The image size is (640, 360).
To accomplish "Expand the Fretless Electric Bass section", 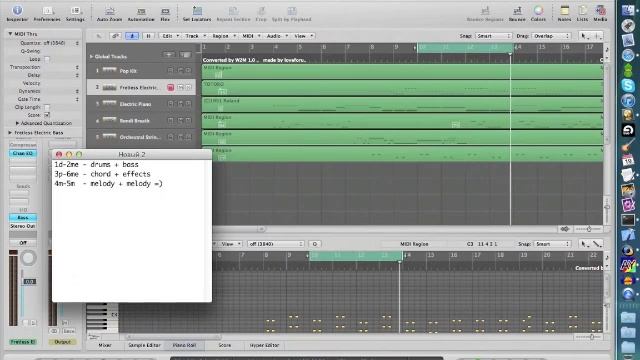I will pyautogui.click(x=10, y=133).
